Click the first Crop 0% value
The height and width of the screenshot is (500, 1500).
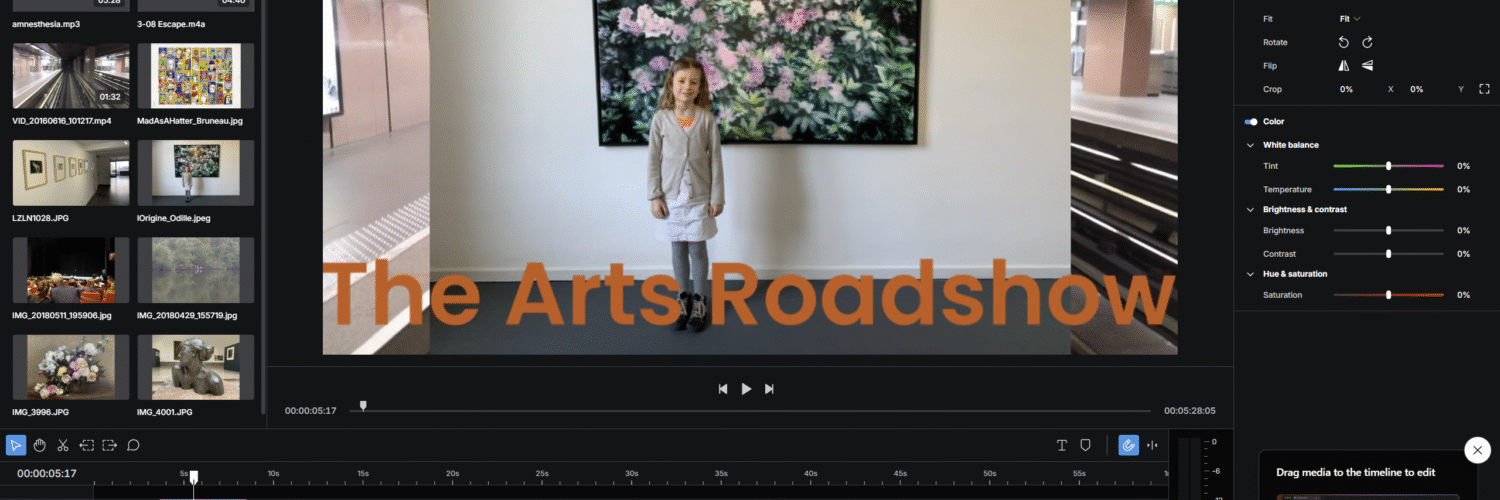pyautogui.click(x=1346, y=89)
